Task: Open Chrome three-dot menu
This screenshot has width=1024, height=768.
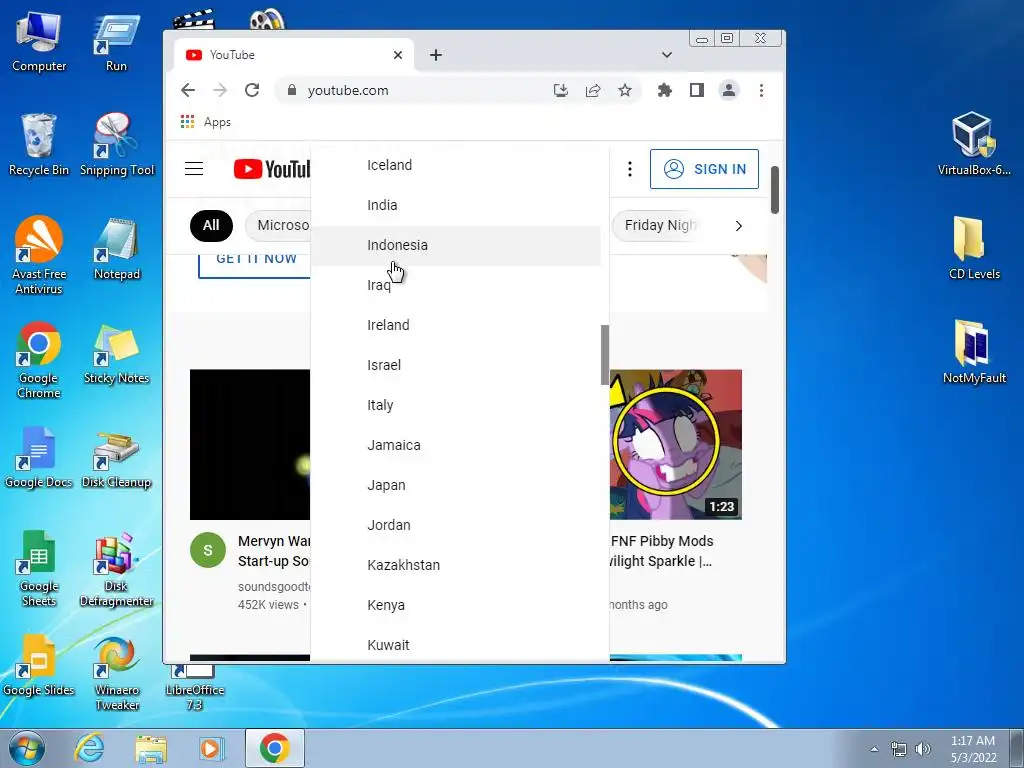Action: click(x=761, y=90)
